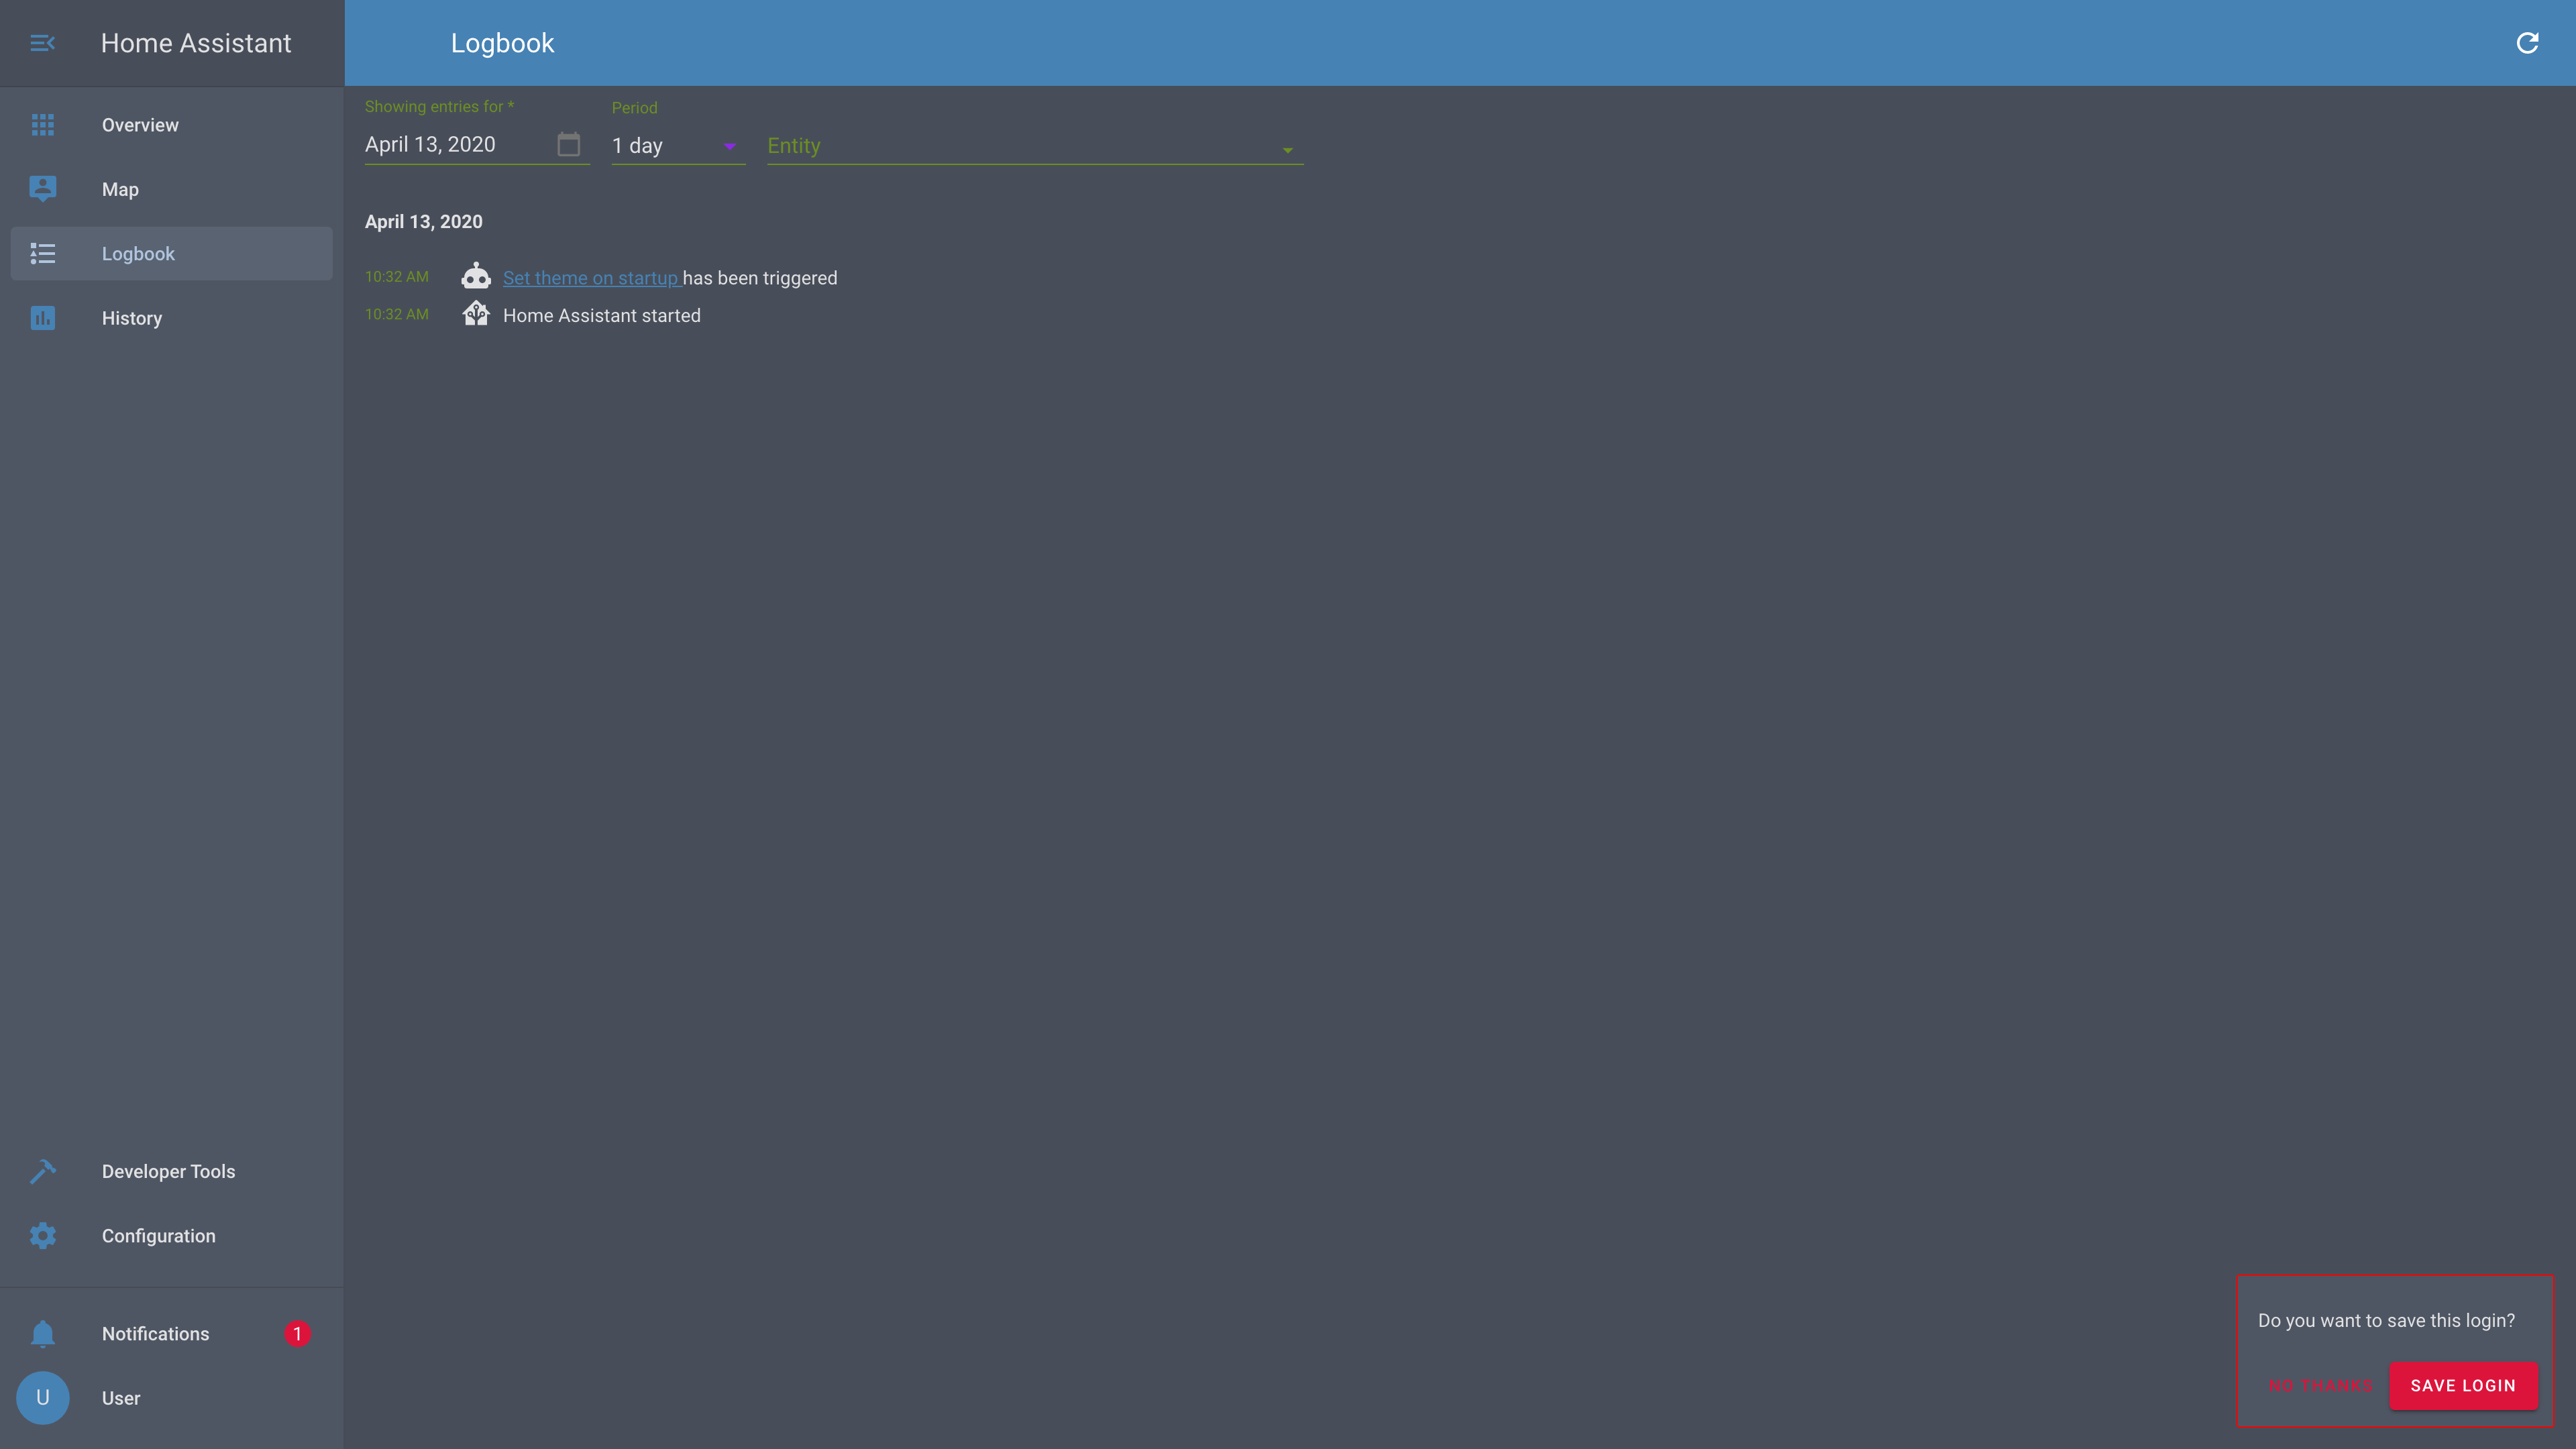
Task: Expand the Period 1 day dropdown
Action: point(678,146)
